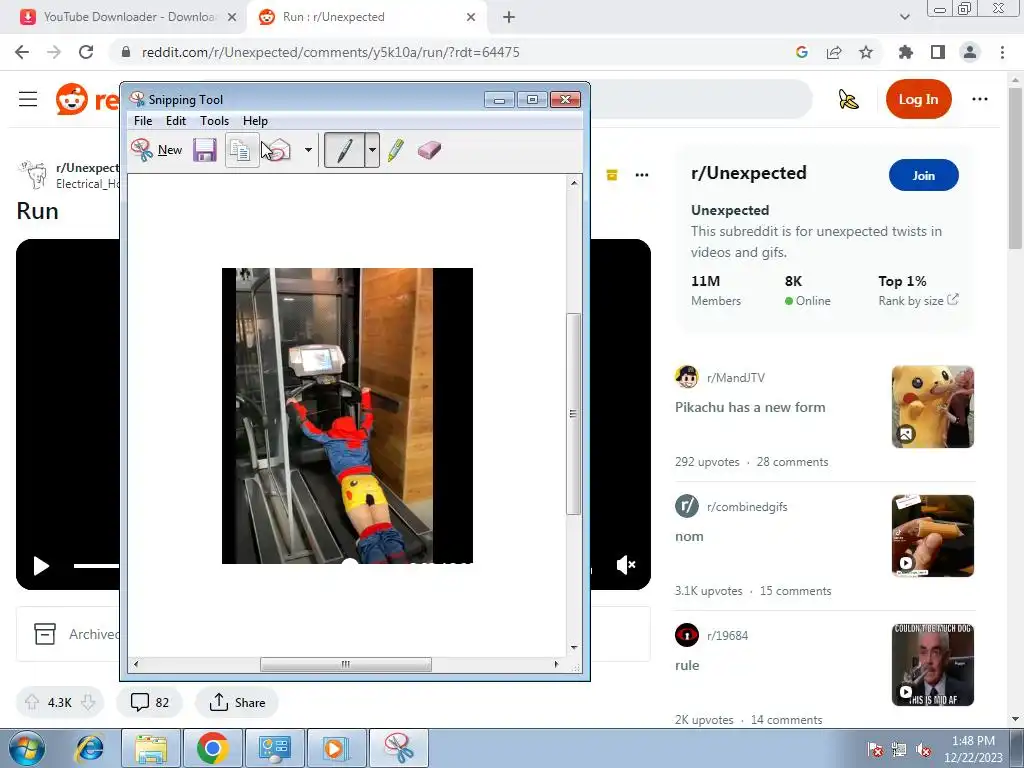Open the Pikachu post thumbnail
Viewport: 1024px width, 768px height.
pos(933,407)
